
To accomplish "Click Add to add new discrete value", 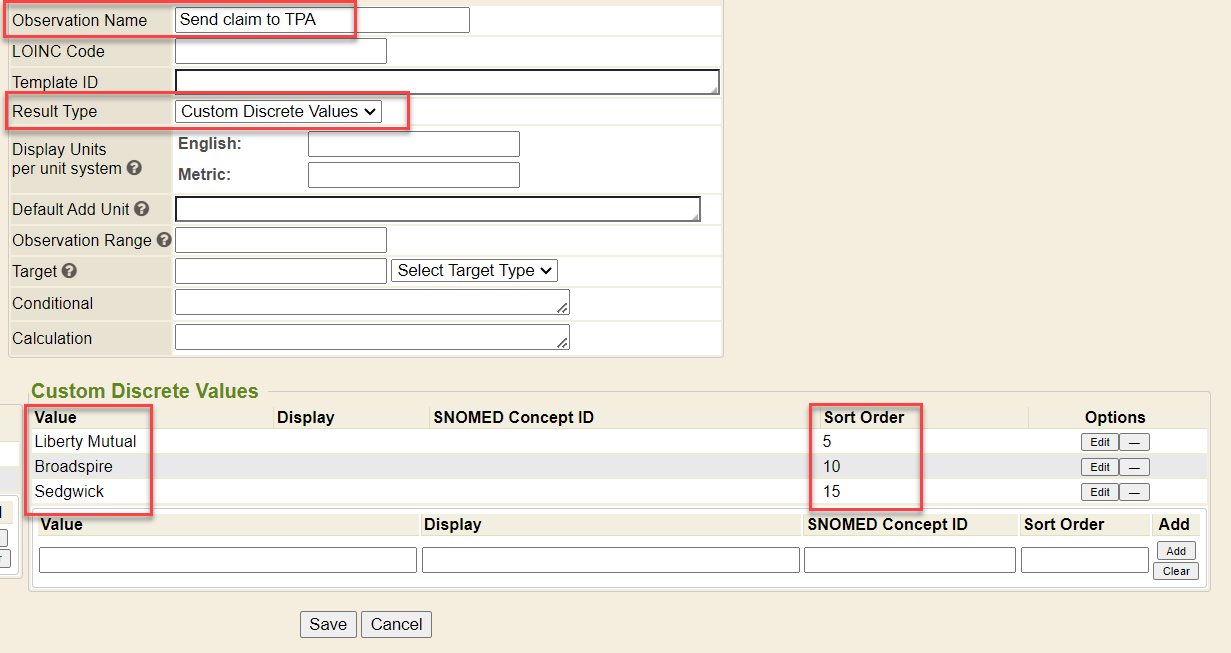I will [x=1175, y=551].
